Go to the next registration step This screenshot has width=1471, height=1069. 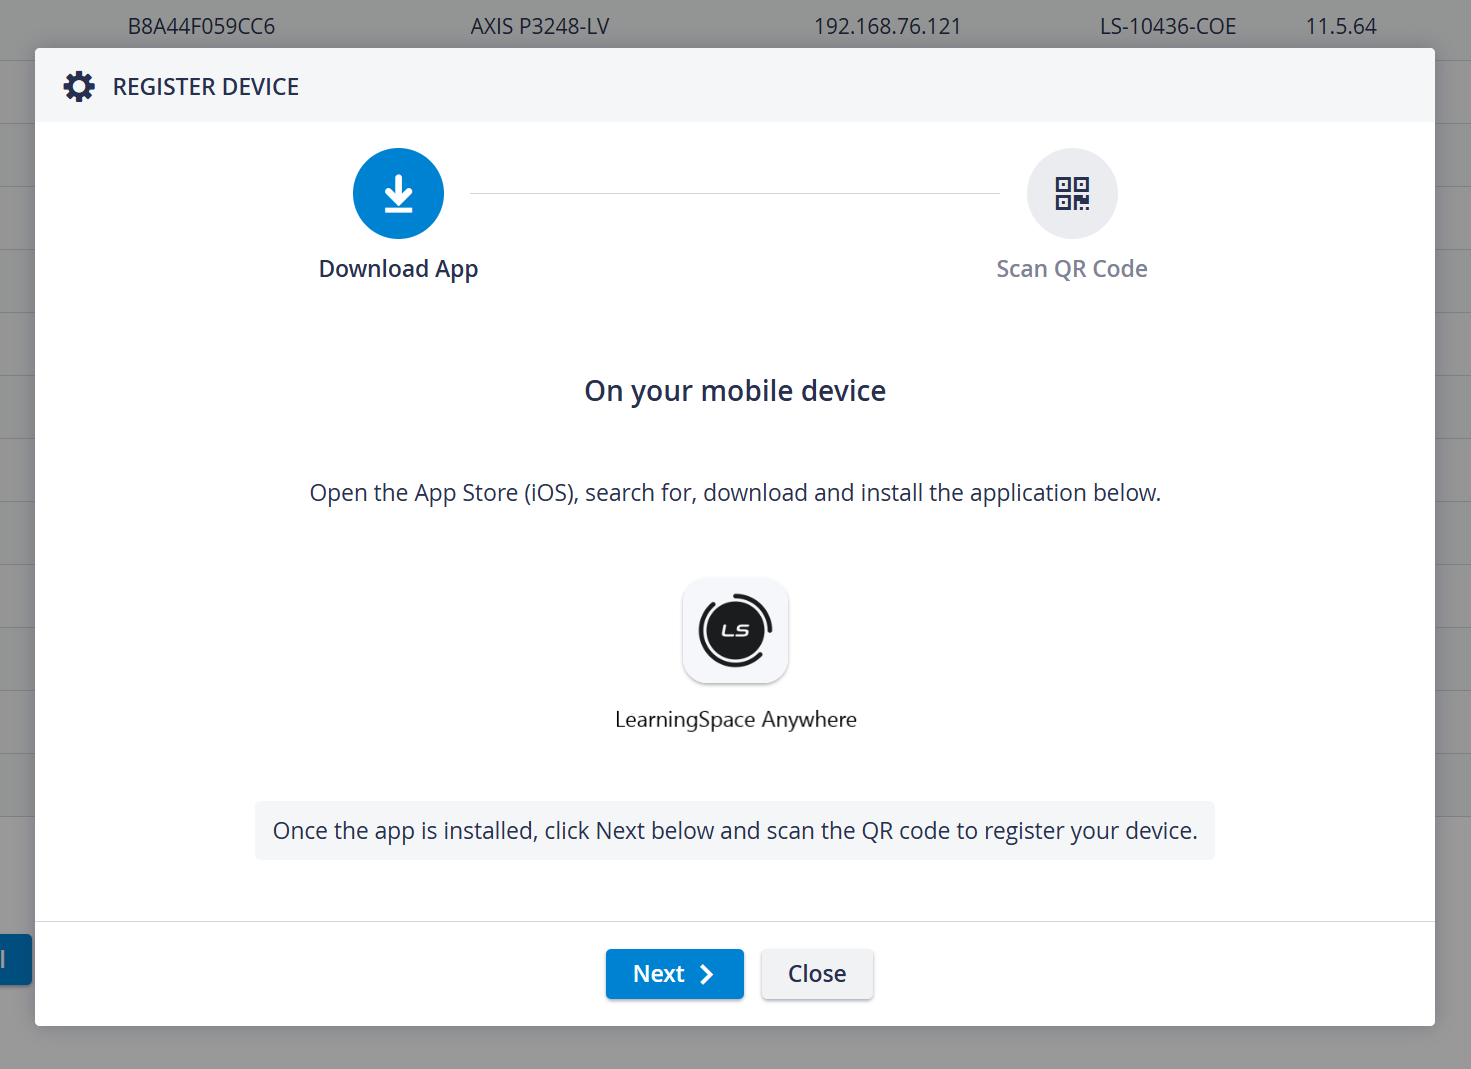(x=675, y=974)
